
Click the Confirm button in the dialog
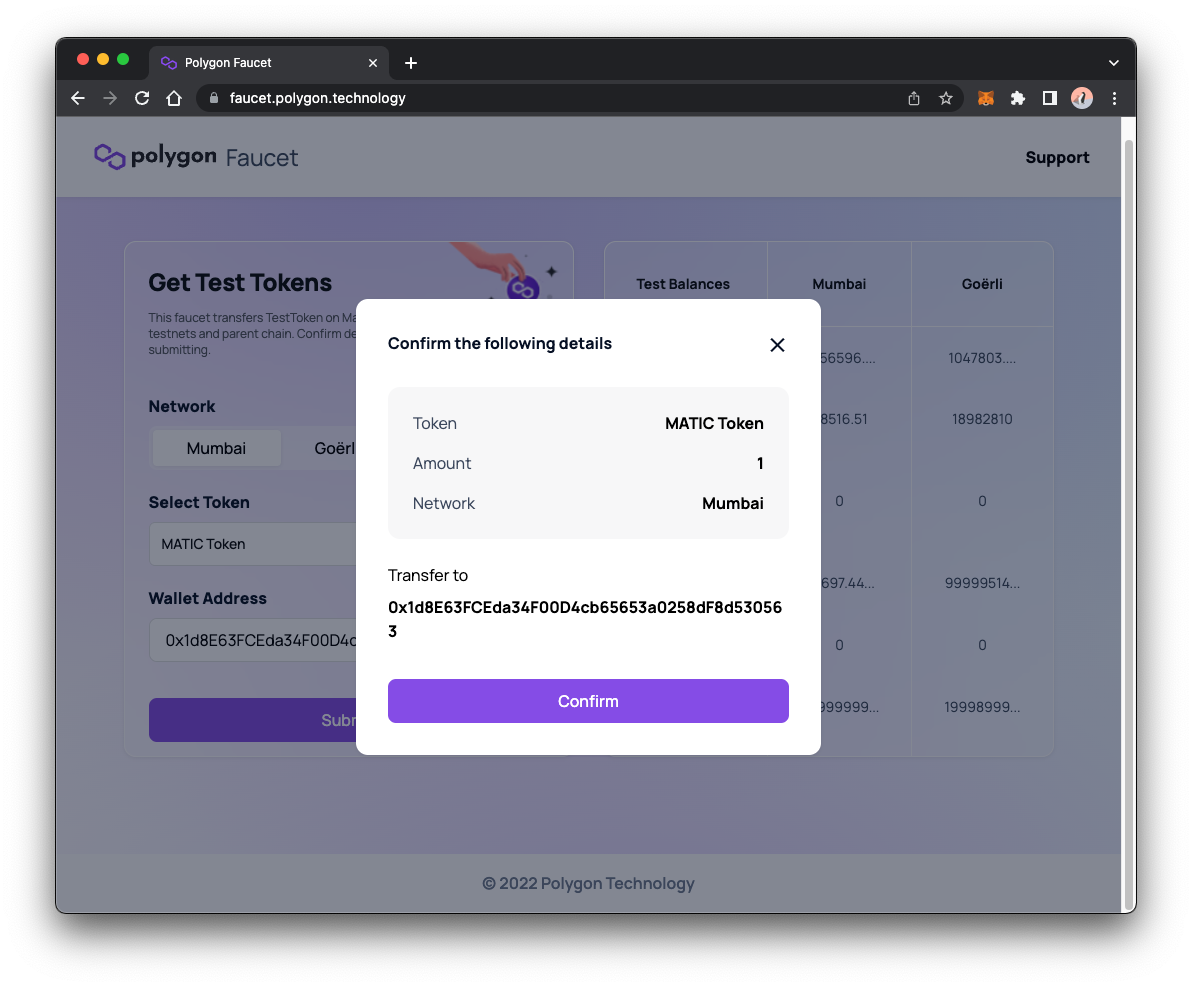pyautogui.click(x=588, y=700)
